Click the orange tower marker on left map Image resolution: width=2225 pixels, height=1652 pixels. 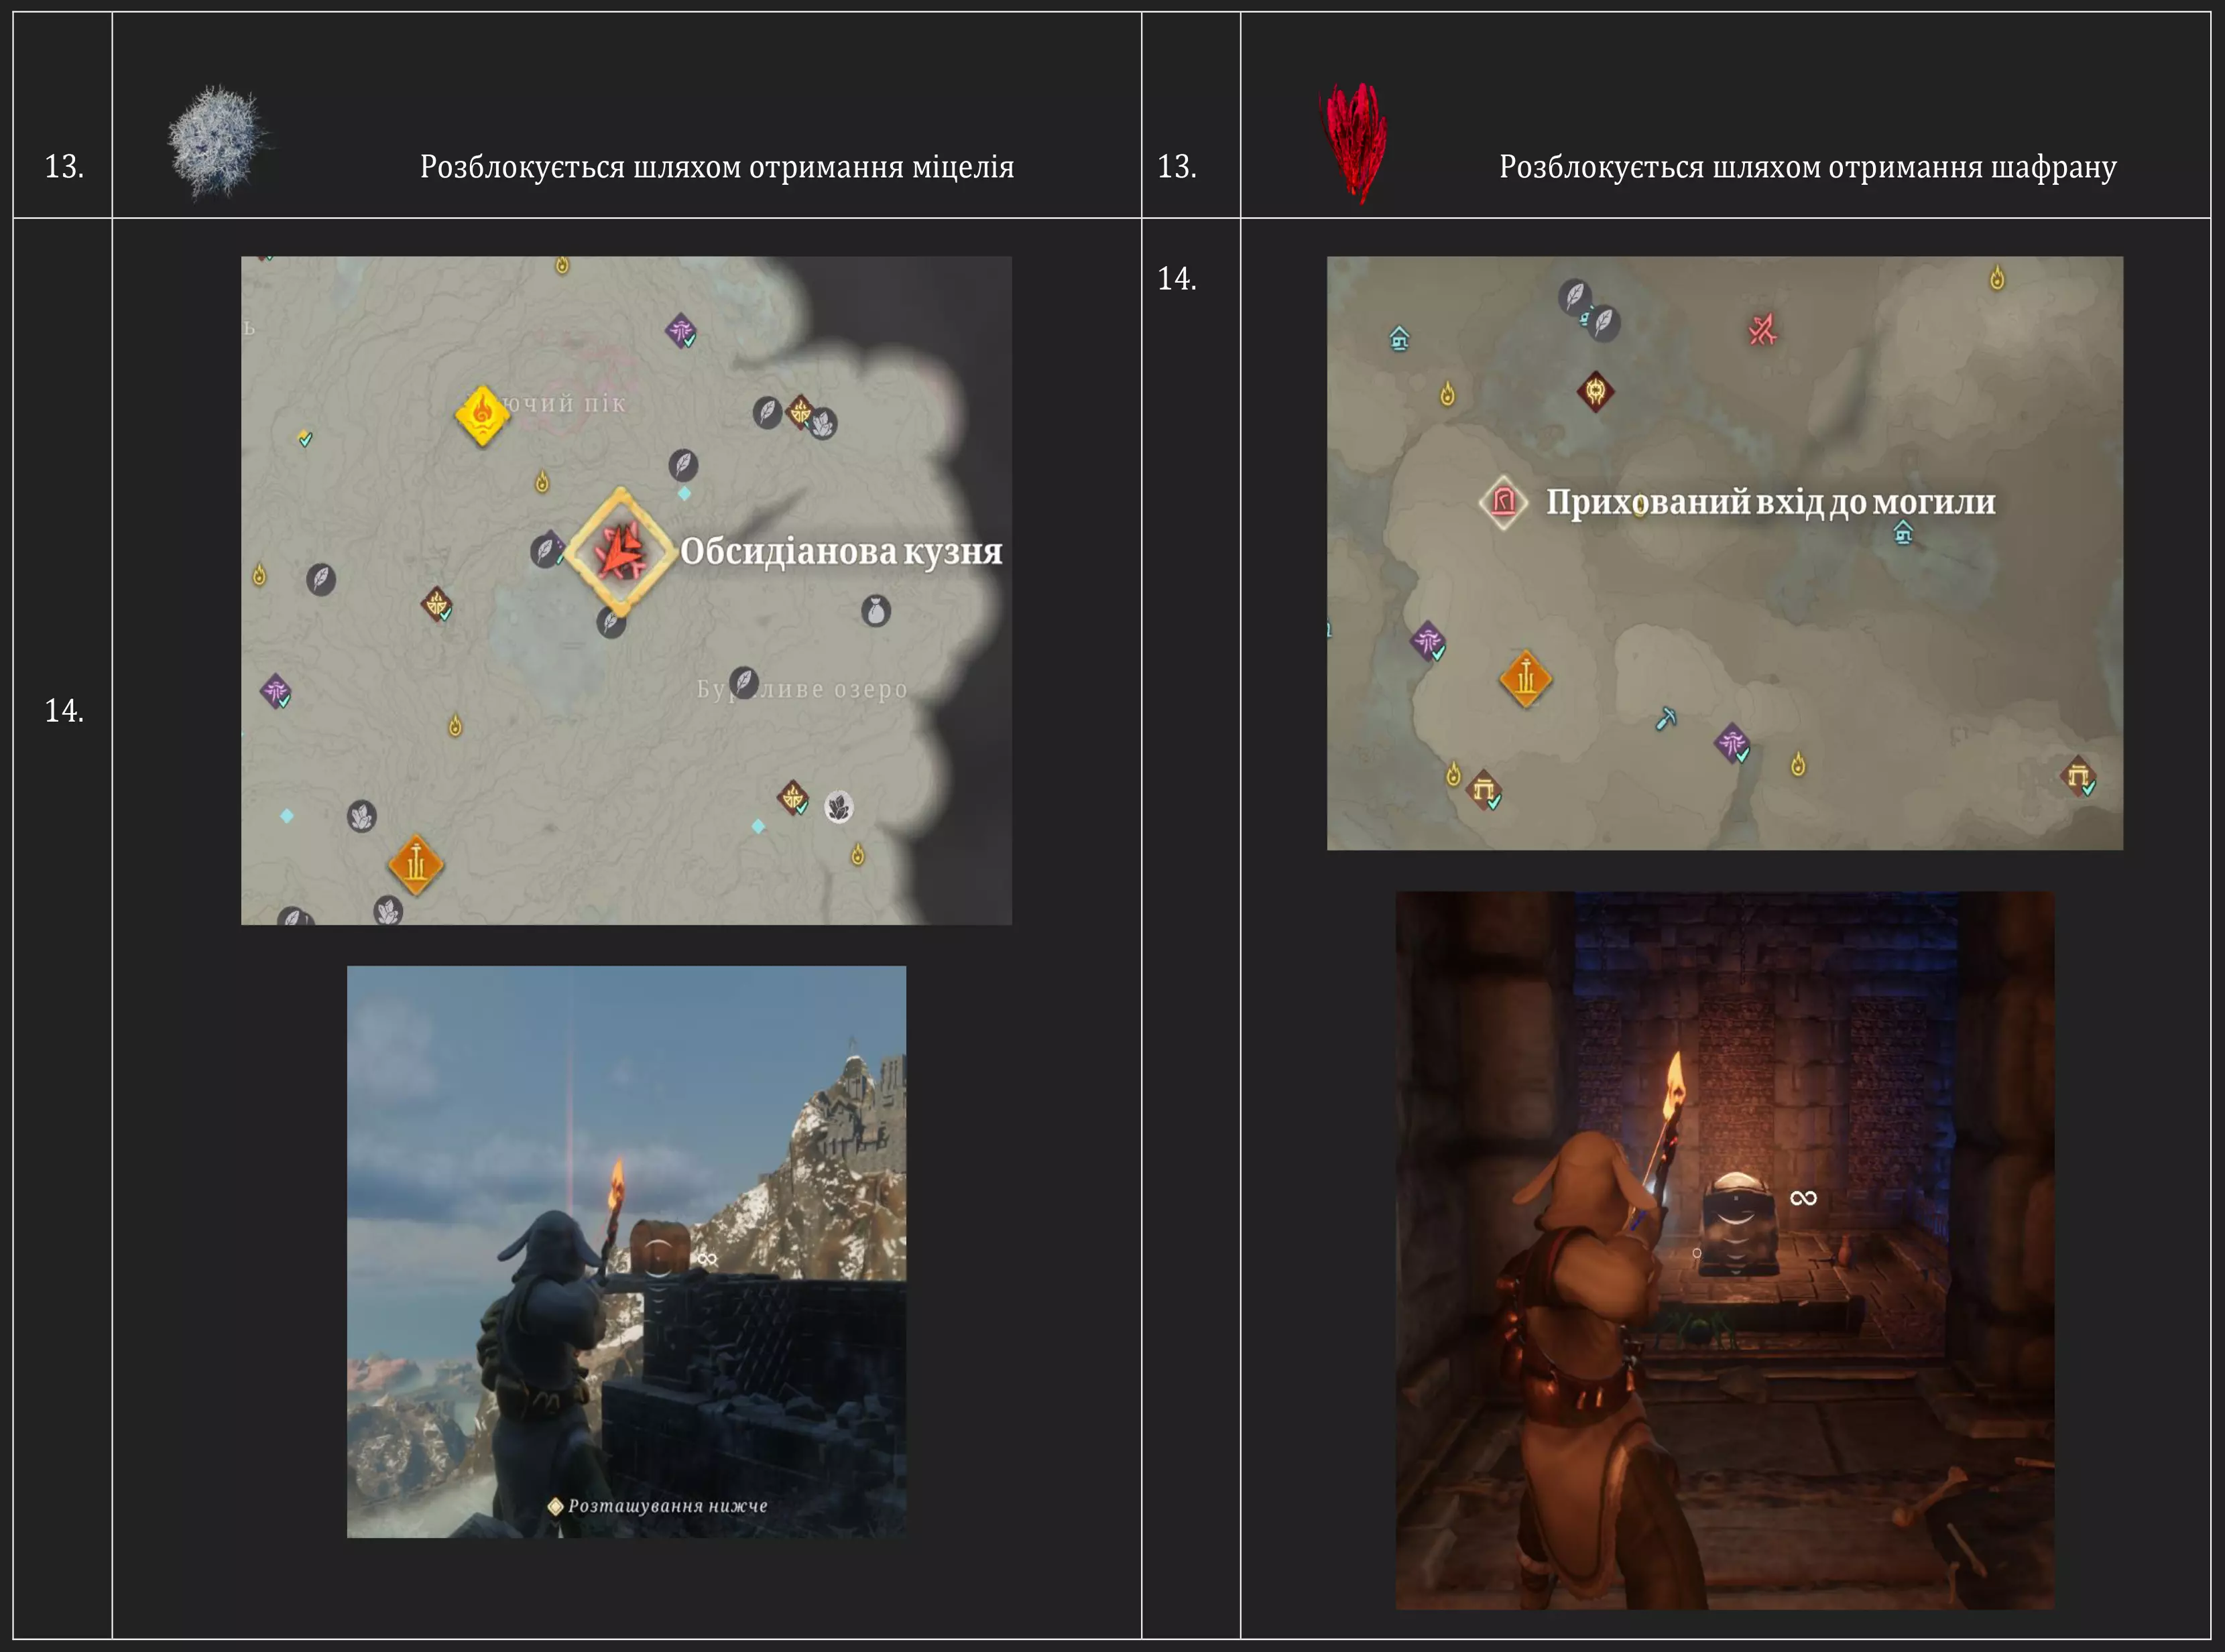pos(415,863)
